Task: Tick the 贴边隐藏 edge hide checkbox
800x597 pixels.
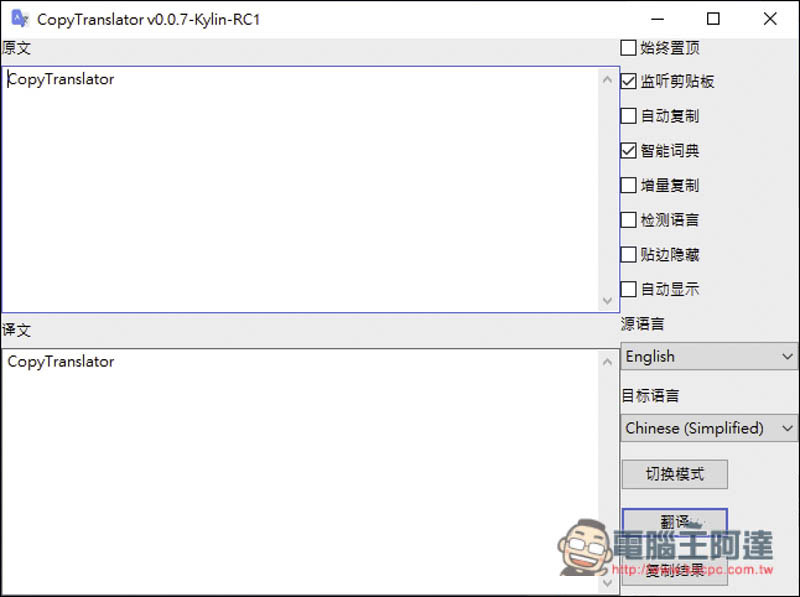Action: pyautogui.click(x=629, y=255)
